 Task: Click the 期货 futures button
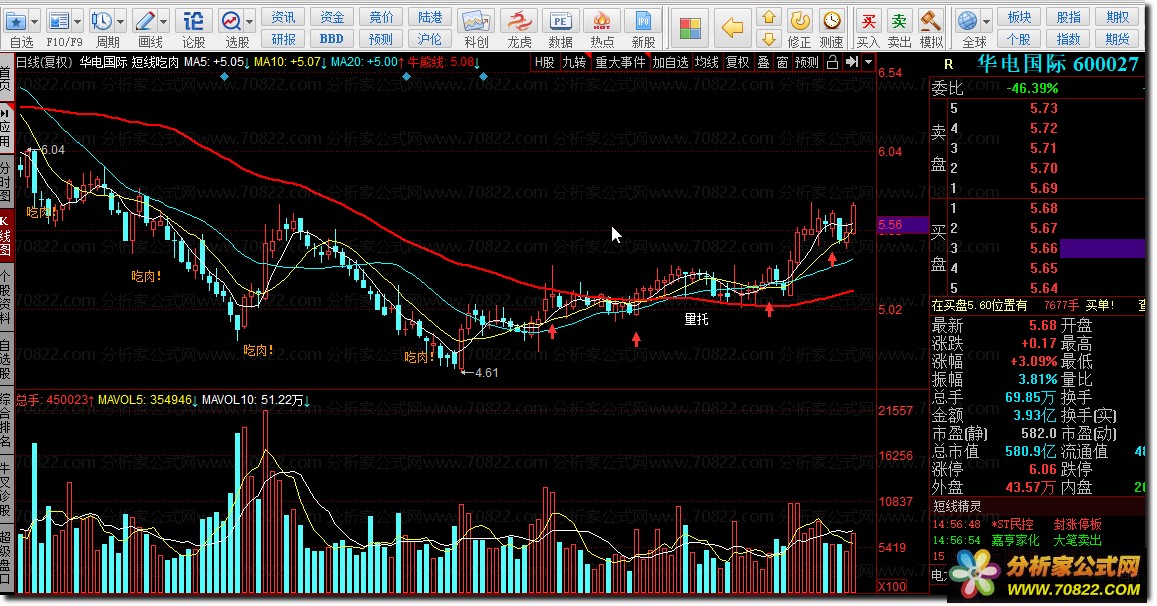[x=1117, y=39]
